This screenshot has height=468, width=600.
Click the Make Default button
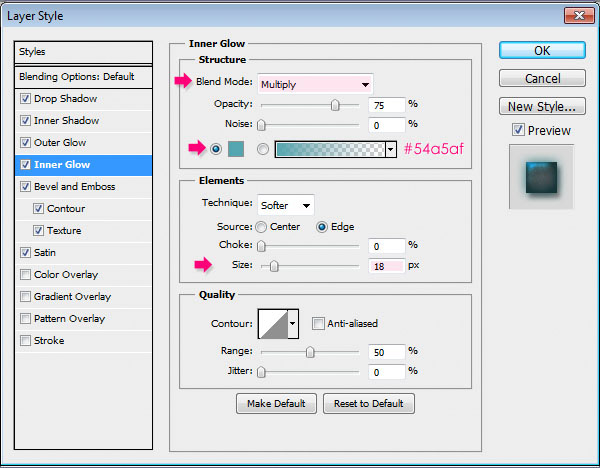(276, 404)
